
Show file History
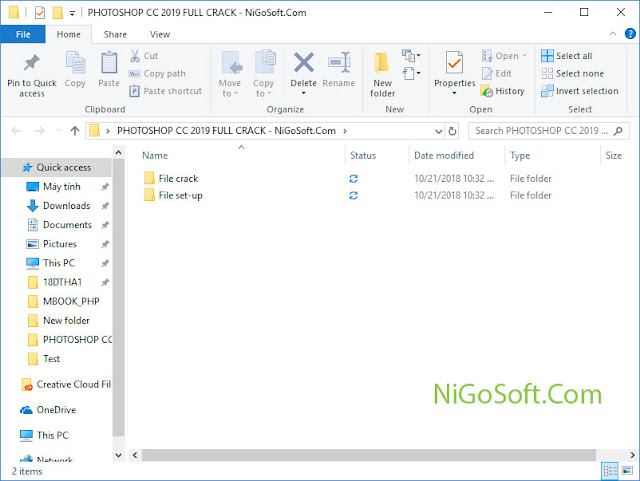pos(502,91)
